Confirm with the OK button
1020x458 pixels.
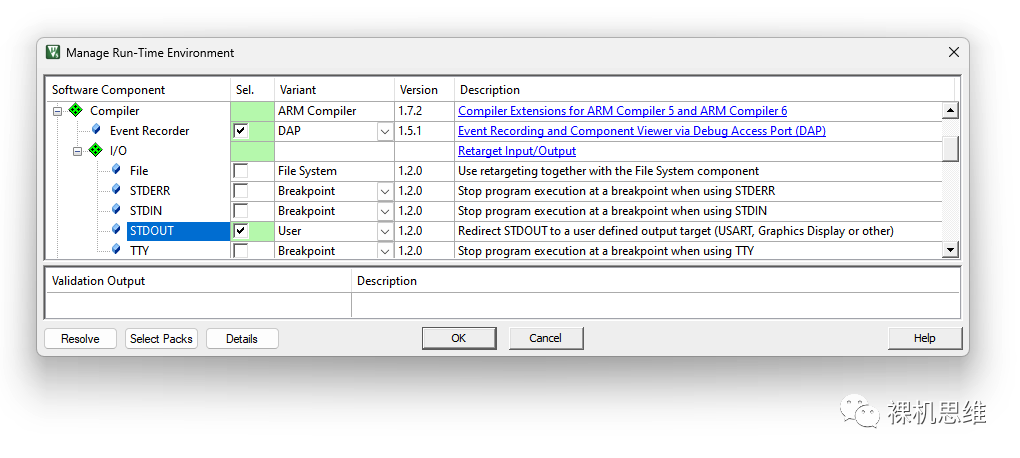click(x=459, y=338)
